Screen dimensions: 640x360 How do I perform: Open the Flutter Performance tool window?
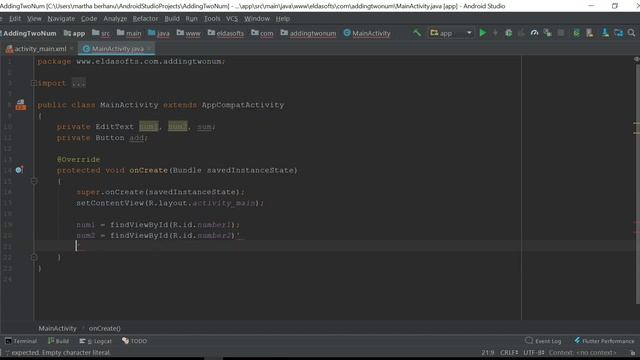pos(604,341)
